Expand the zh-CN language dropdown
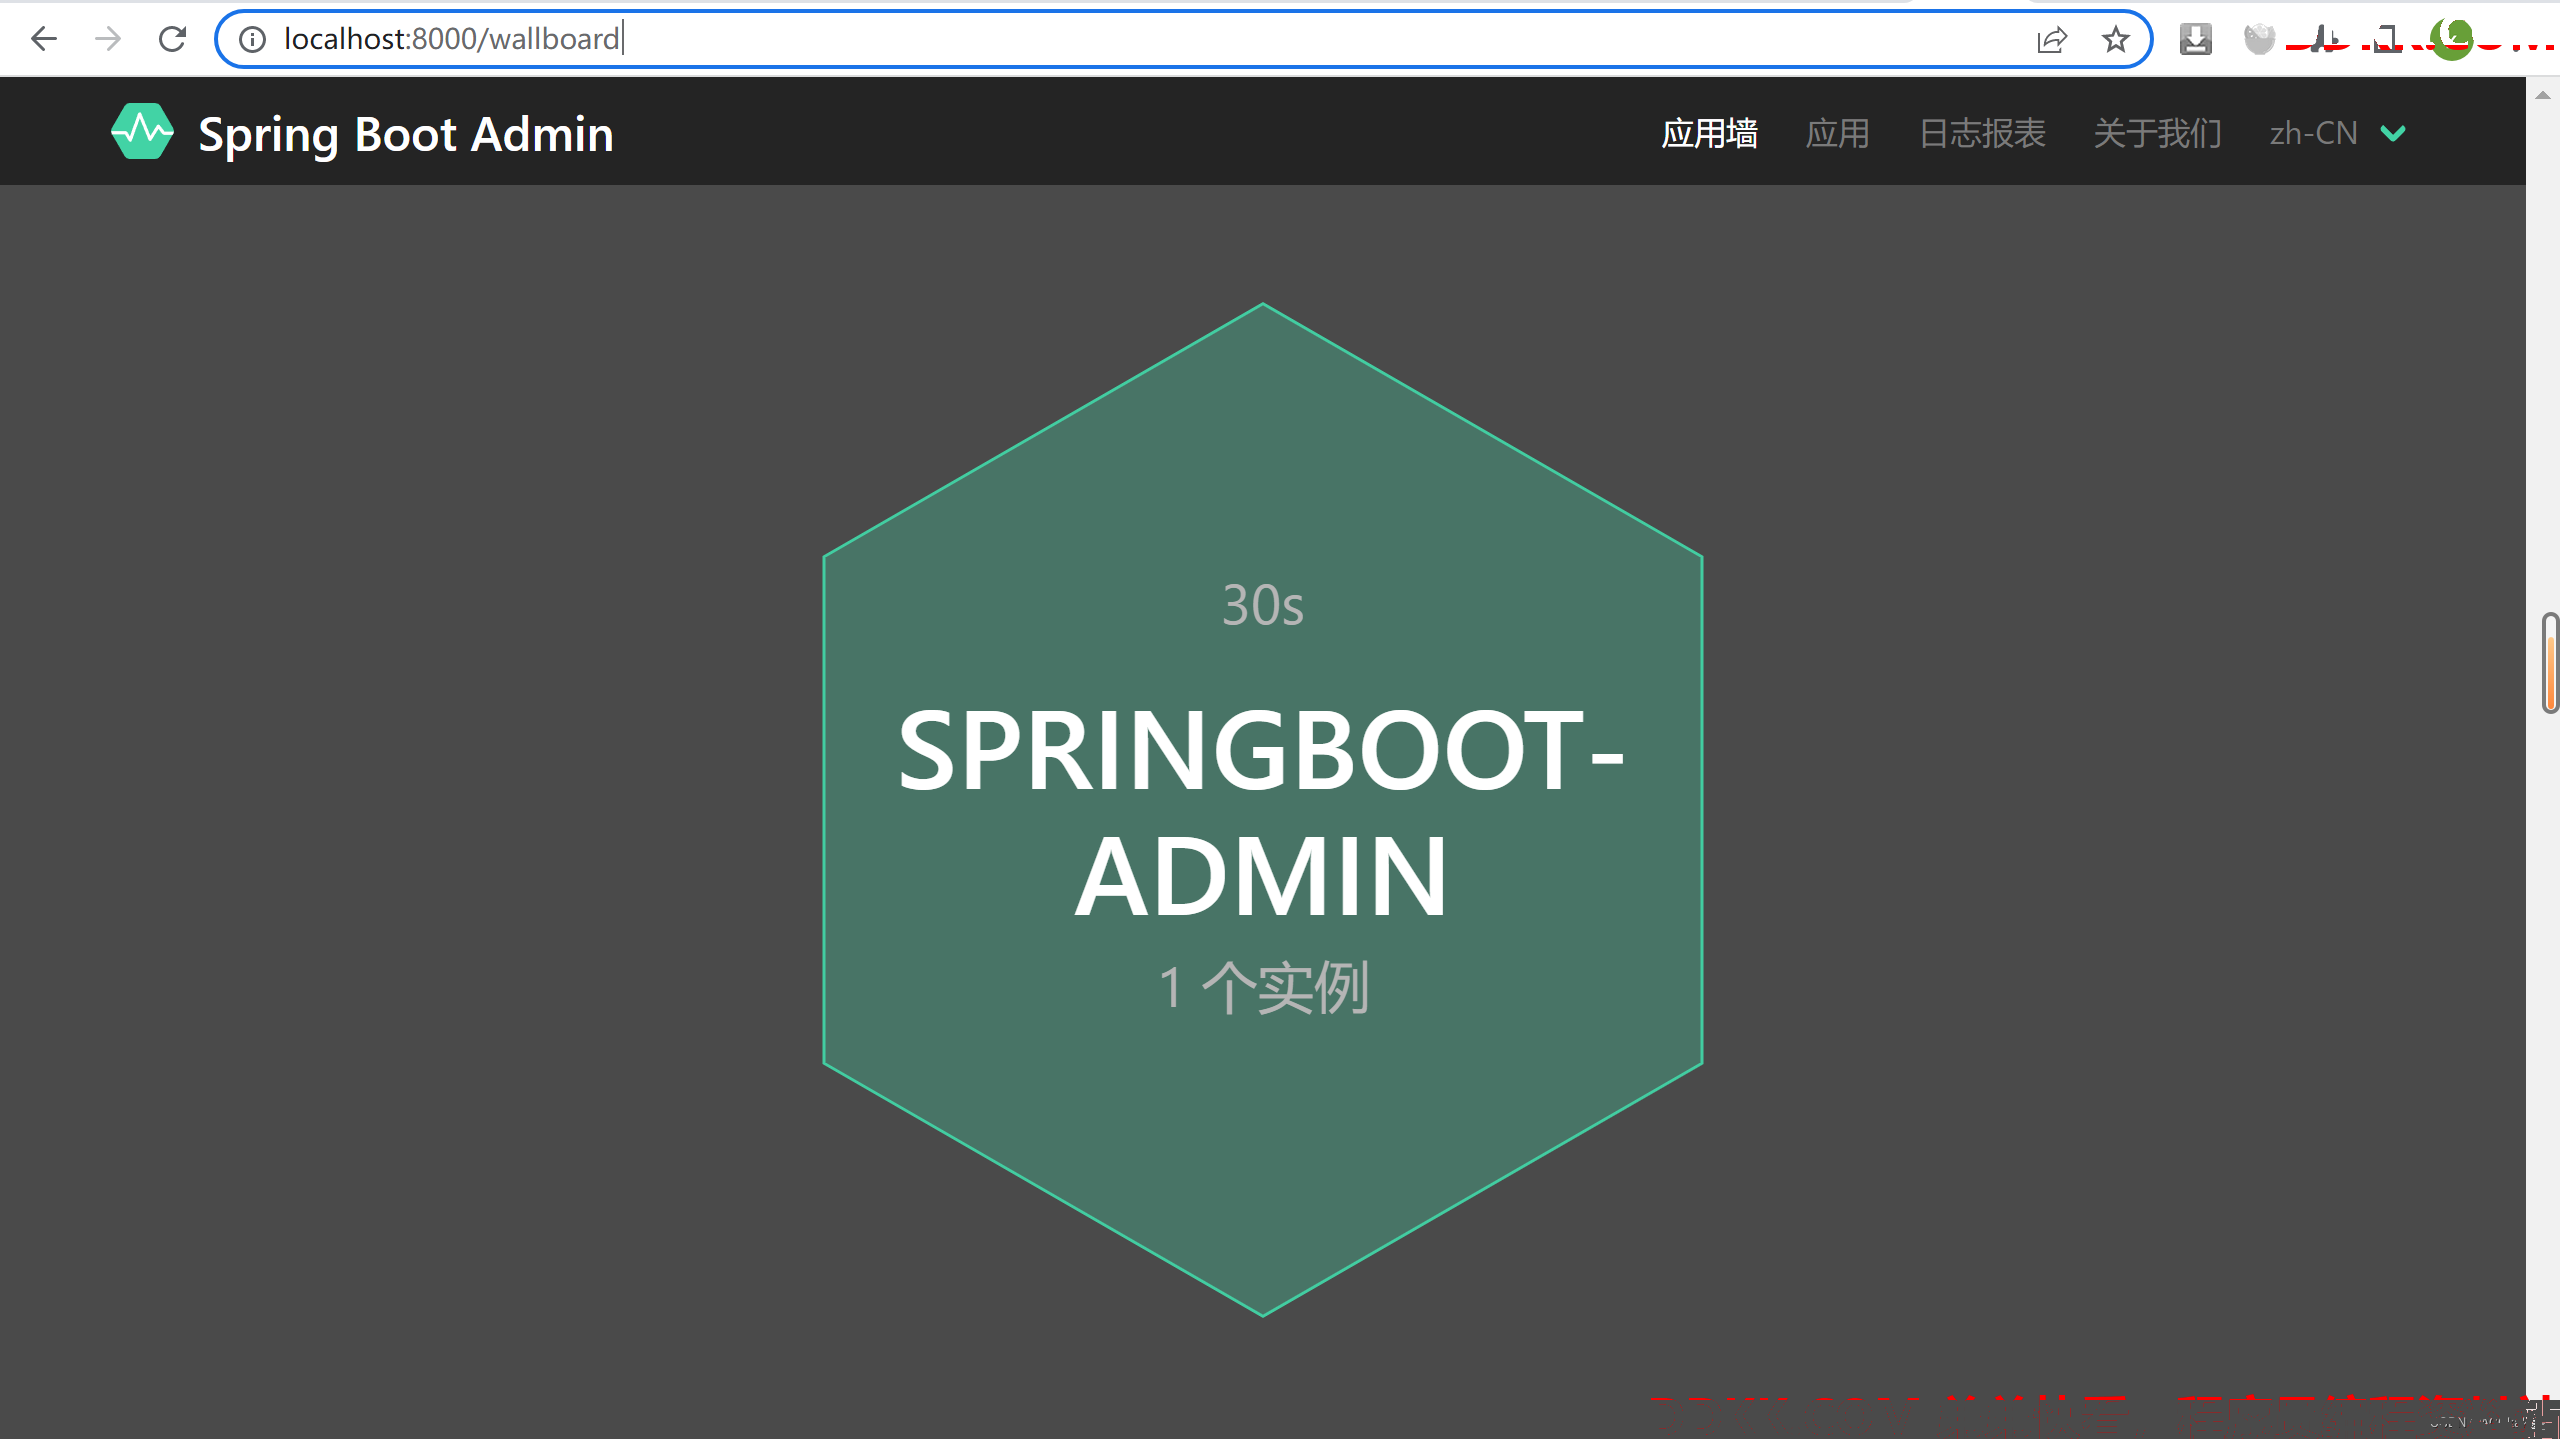The image size is (2560, 1439). click(2338, 133)
